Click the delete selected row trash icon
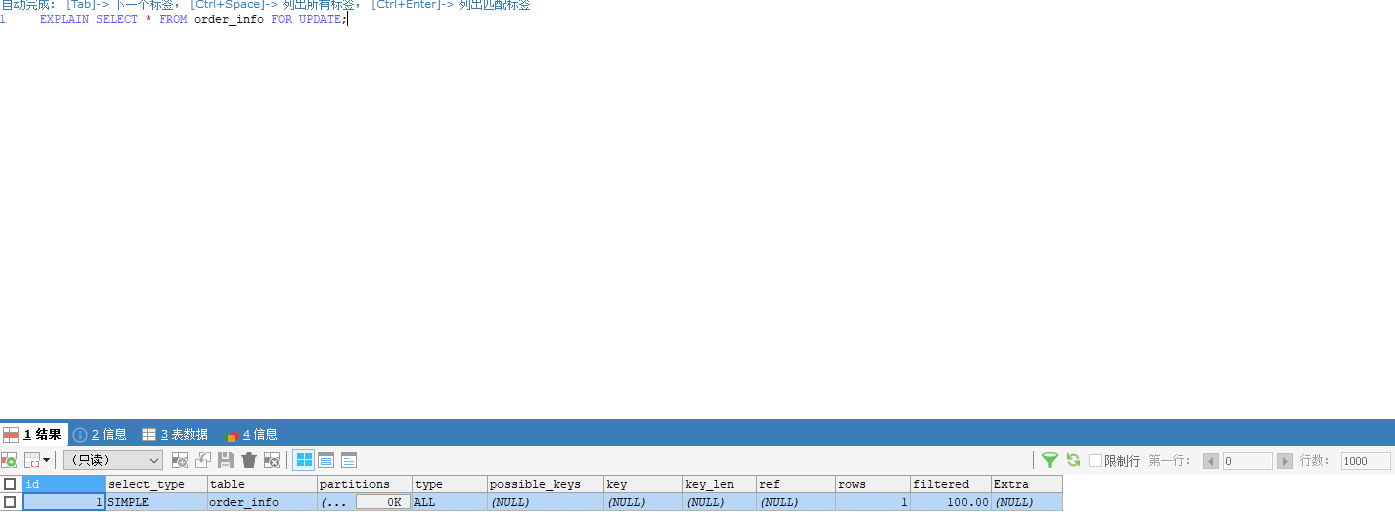The height and width of the screenshot is (512, 1395). 249,460
